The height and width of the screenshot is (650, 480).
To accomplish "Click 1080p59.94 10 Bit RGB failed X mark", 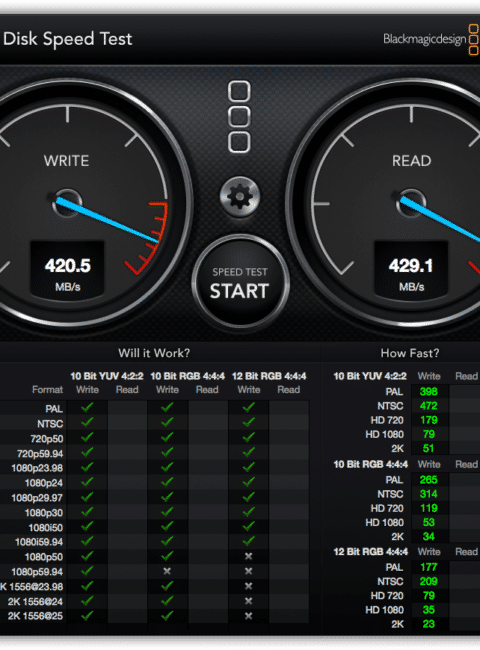I will coord(167,571).
